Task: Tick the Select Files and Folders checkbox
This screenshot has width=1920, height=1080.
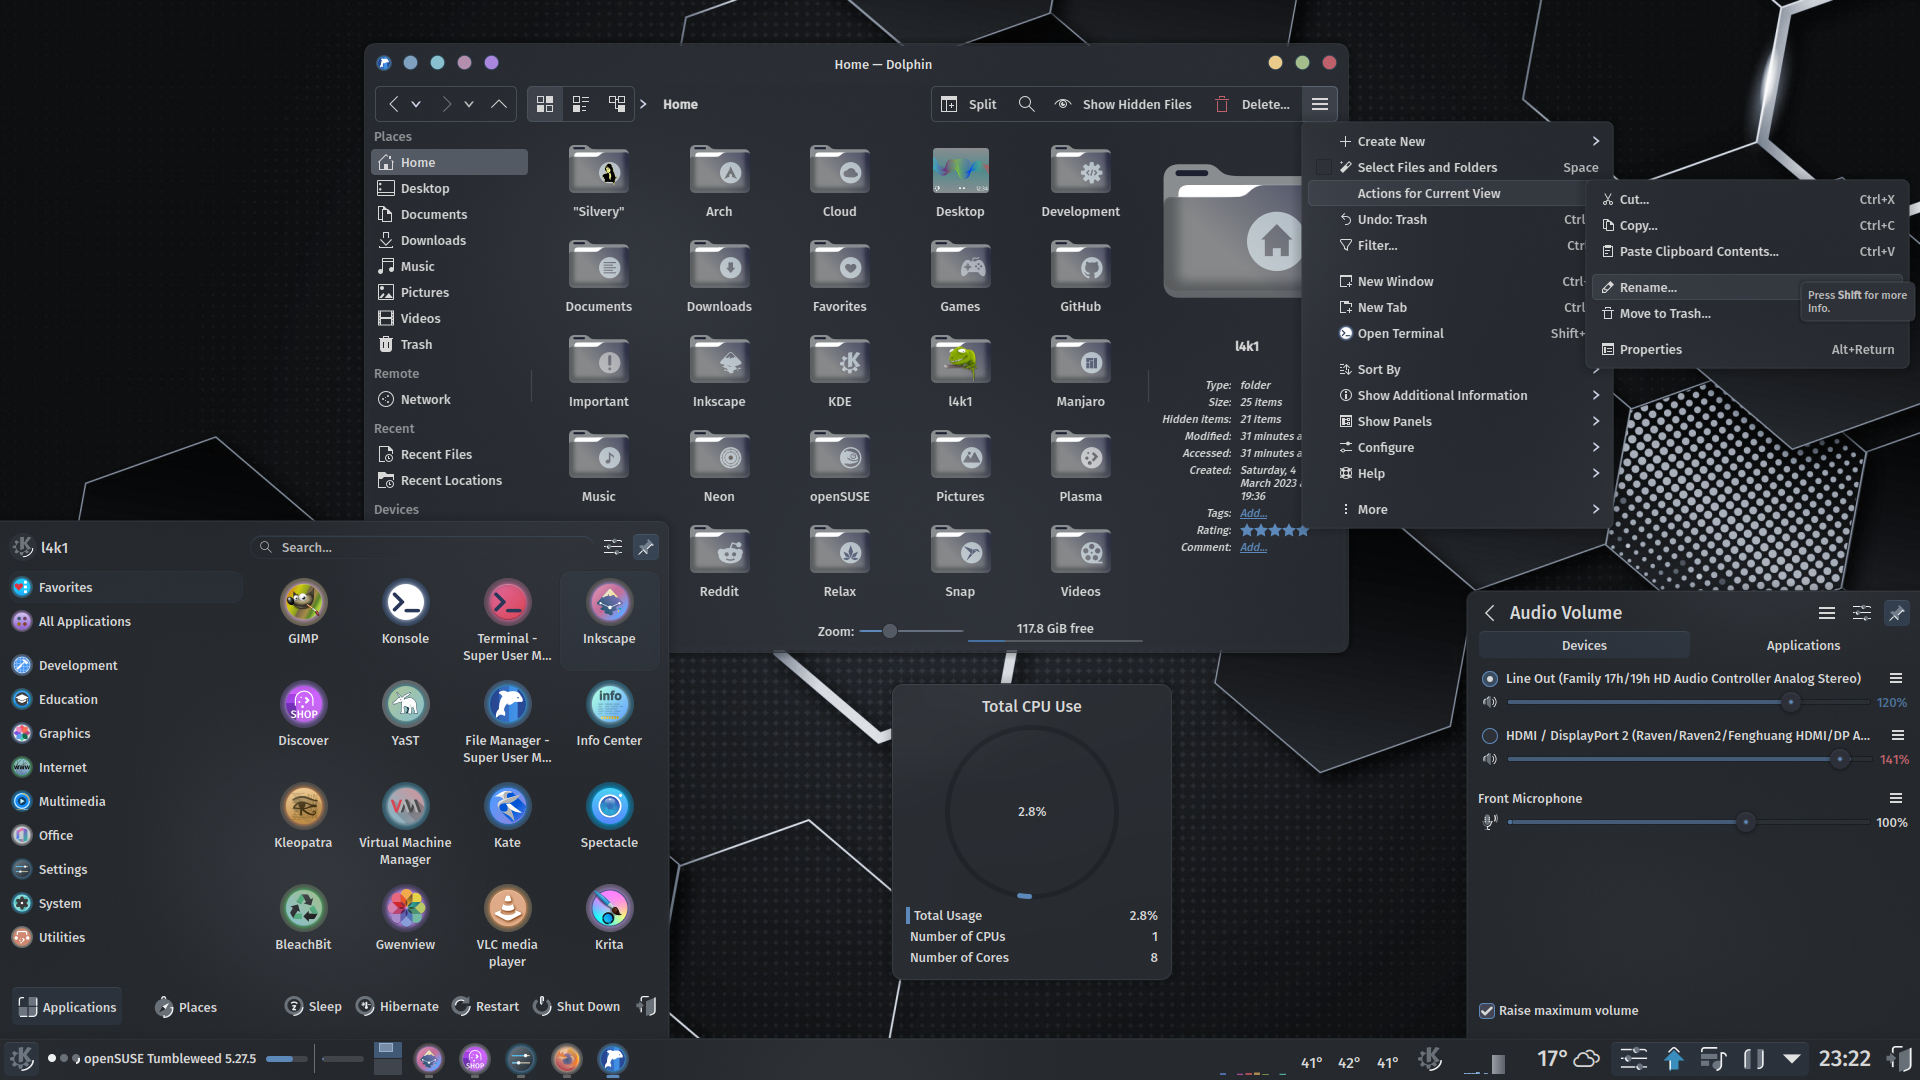Action: pos(1324,167)
